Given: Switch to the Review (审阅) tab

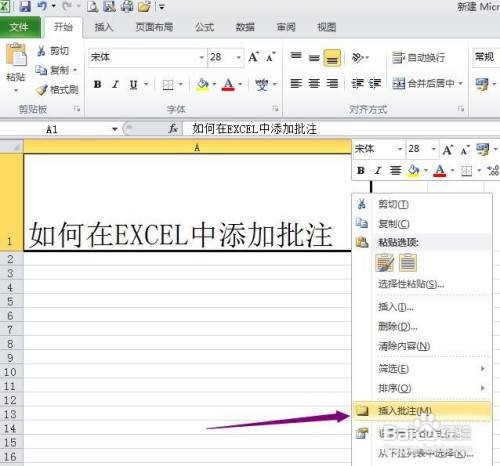Looking at the screenshot, I should tap(286, 27).
